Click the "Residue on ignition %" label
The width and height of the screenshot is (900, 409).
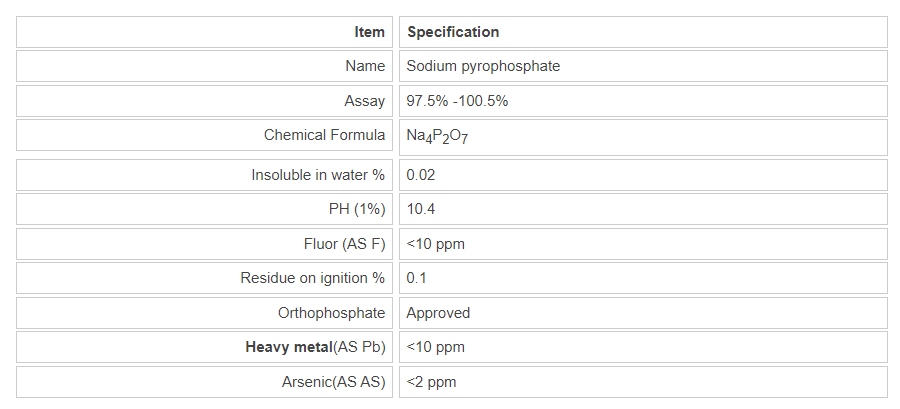pyautogui.click(x=312, y=278)
